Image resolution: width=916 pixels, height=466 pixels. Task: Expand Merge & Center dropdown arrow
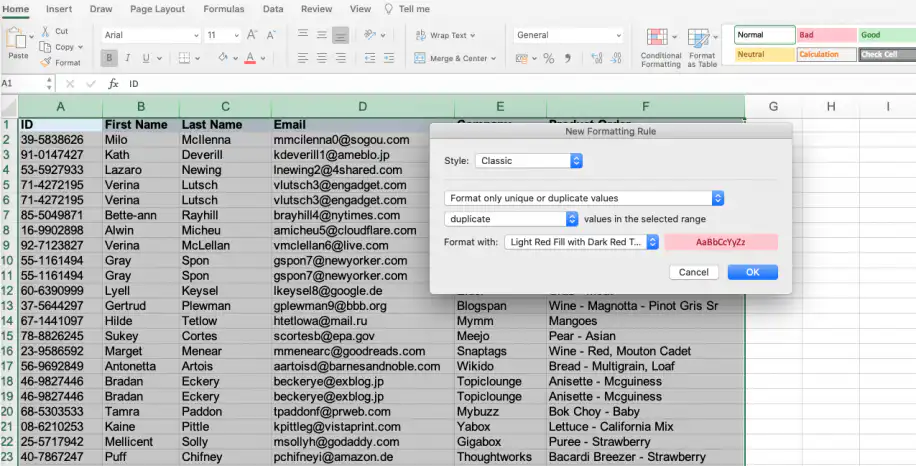point(494,58)
